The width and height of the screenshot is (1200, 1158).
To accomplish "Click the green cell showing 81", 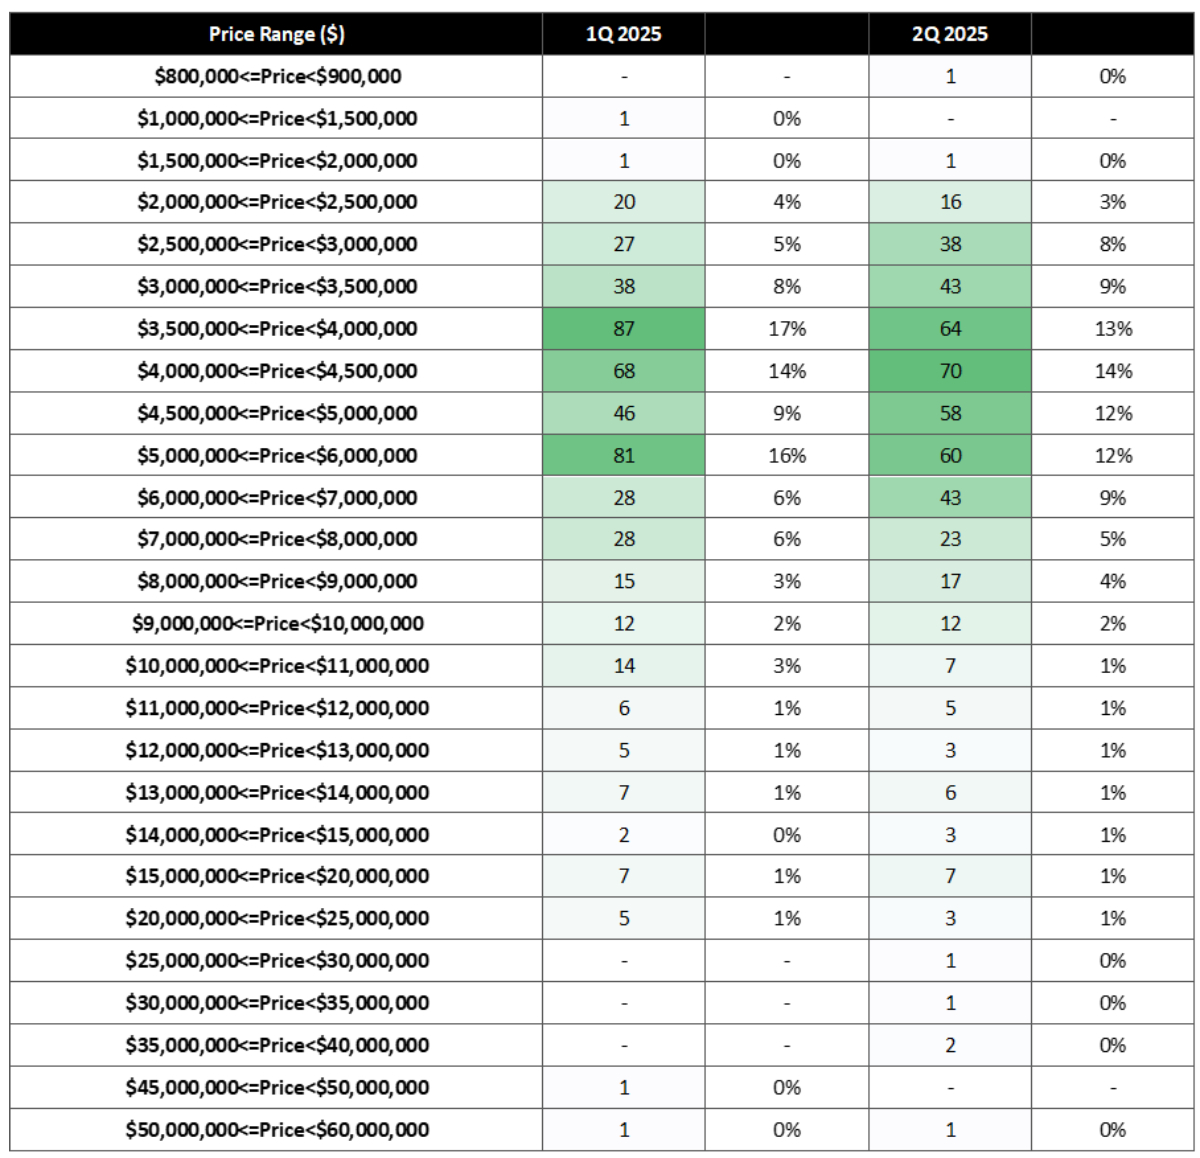I will coord(624,456).
